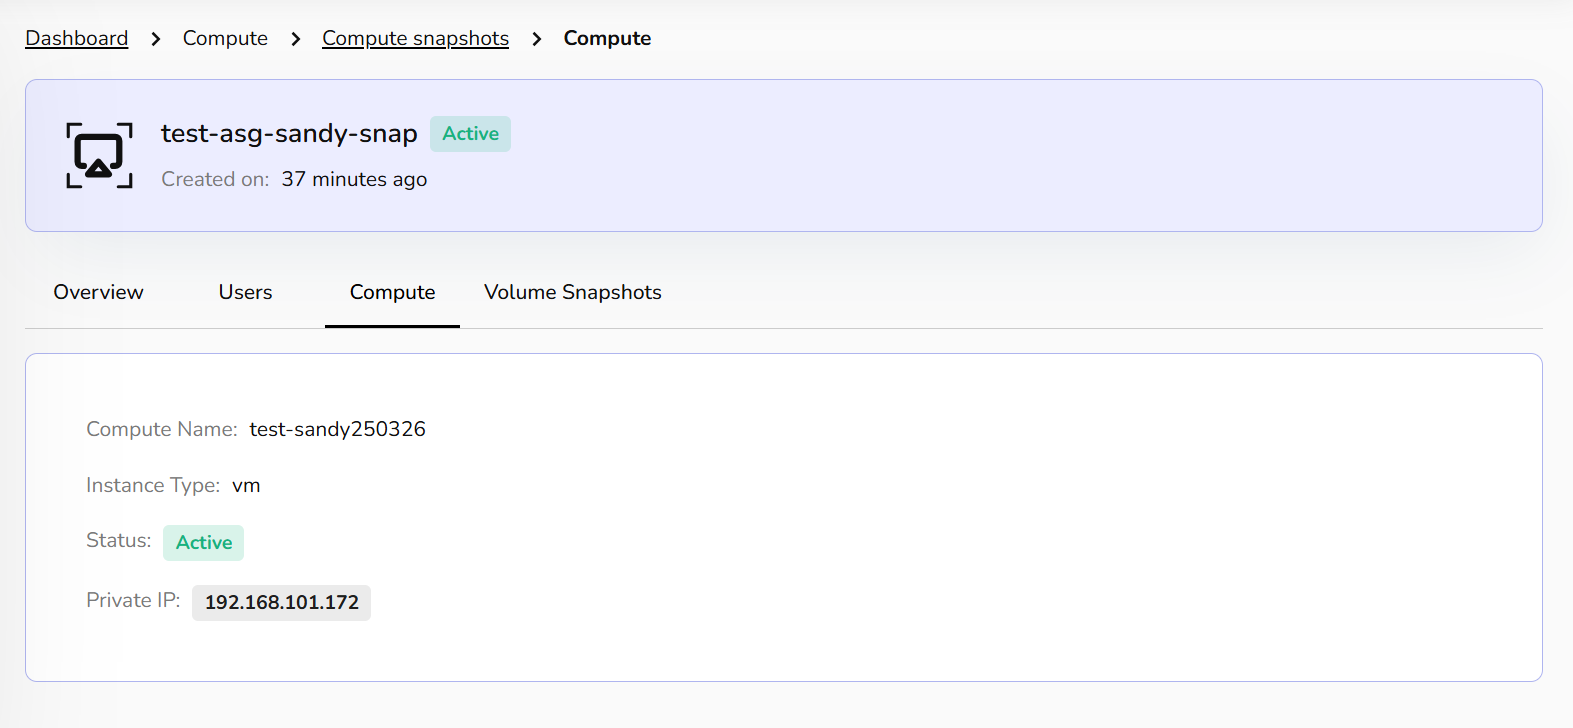Click the snapshot icon beside test-asg-sandy-snap
Viewport: 1573px width, 728px height.
(x=99, y=155)
